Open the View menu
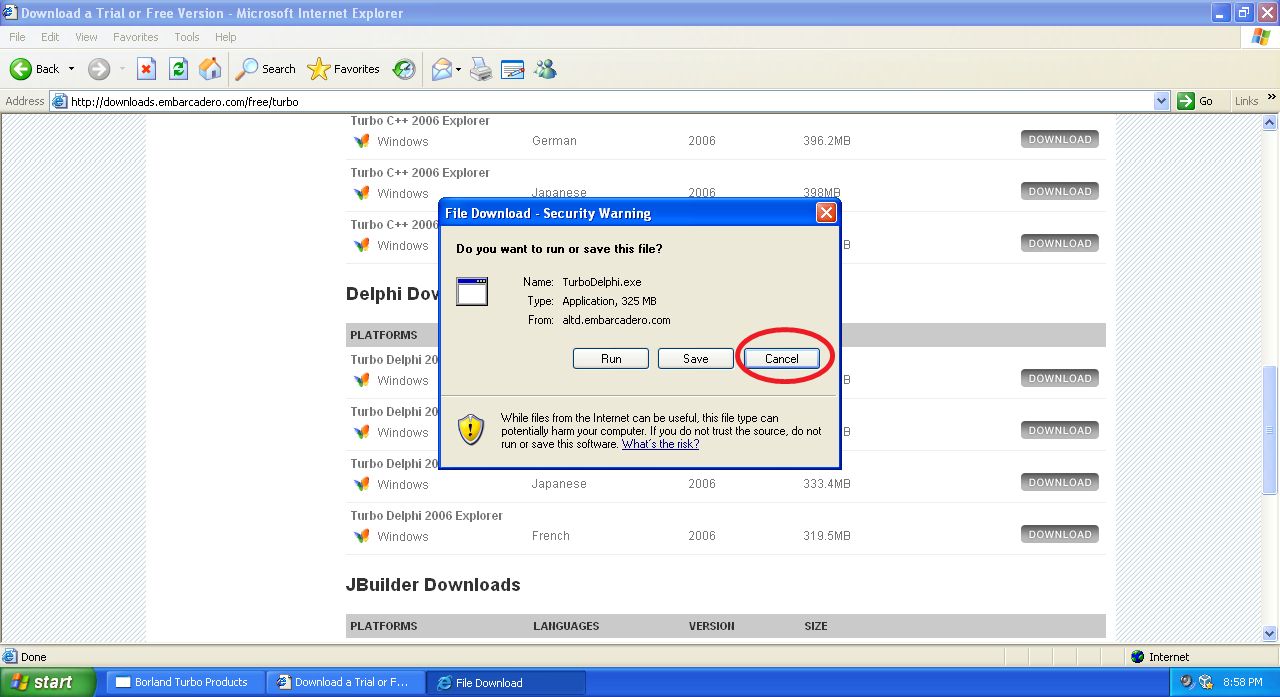Screen dimensions: 1280x697 click(x=86, y=37)
